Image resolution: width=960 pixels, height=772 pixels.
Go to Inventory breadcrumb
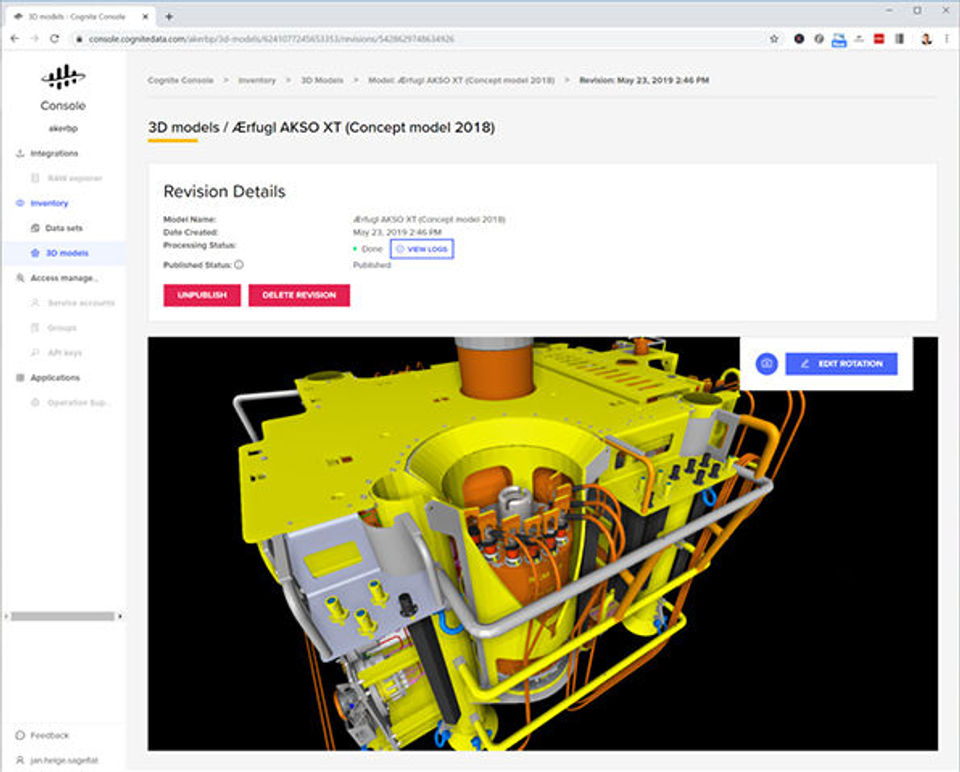(x=257, y=80)
